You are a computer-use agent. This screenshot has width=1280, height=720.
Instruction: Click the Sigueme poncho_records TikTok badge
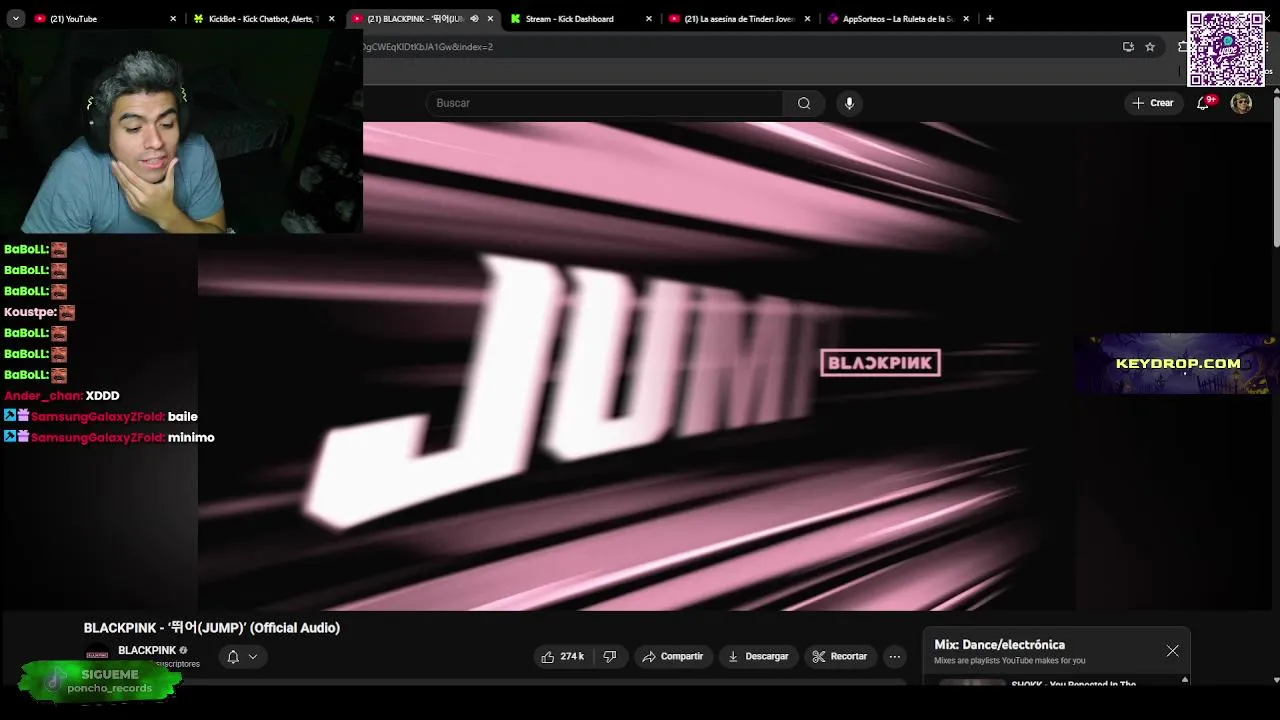(100, 680)
